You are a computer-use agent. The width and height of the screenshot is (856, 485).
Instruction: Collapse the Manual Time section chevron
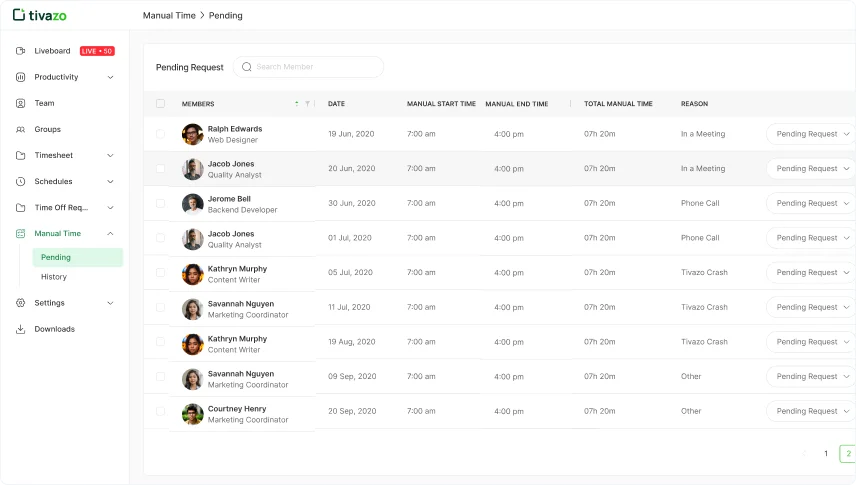110,234
